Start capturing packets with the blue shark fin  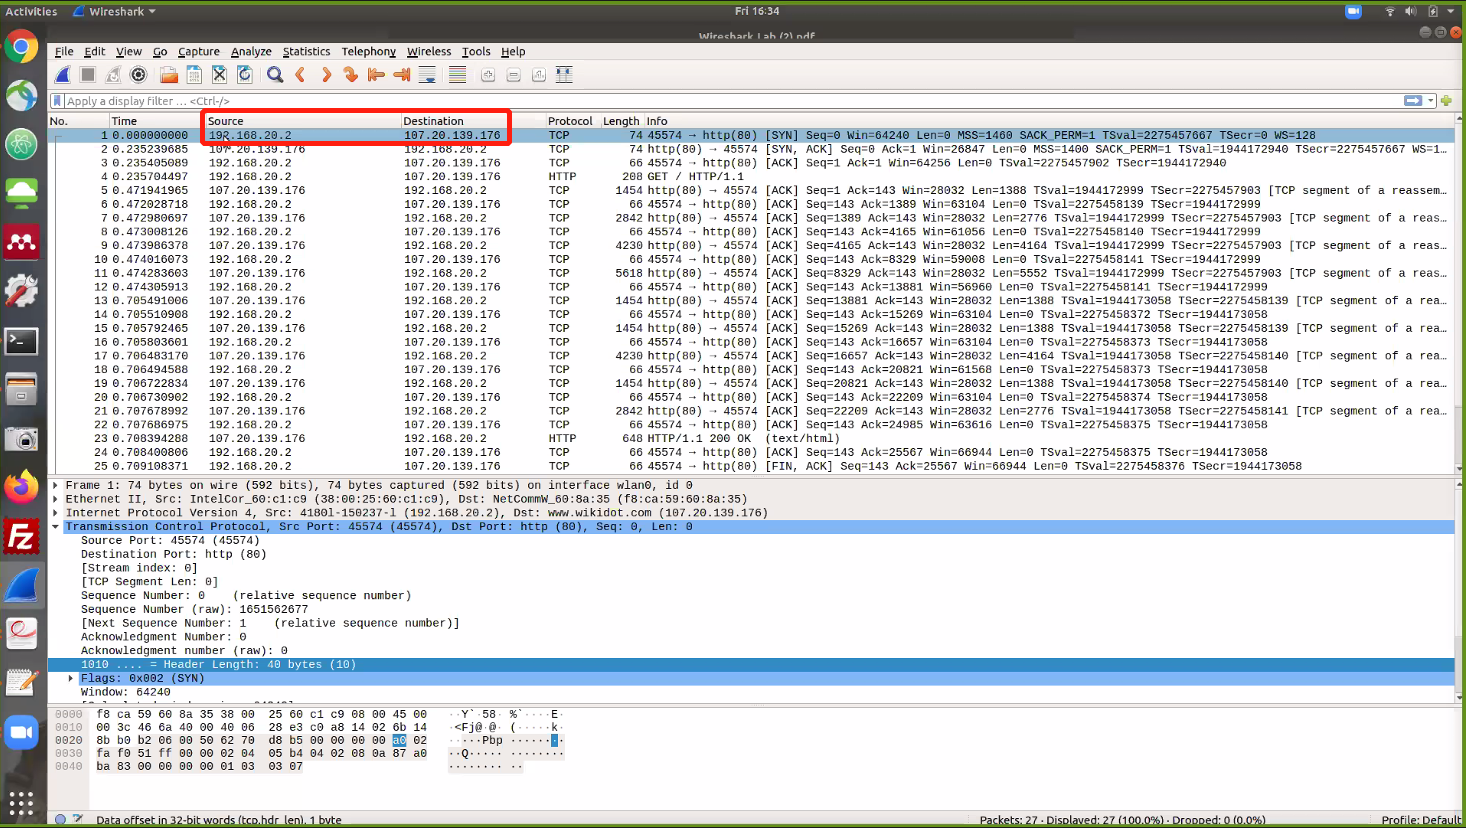pos(62,75)
